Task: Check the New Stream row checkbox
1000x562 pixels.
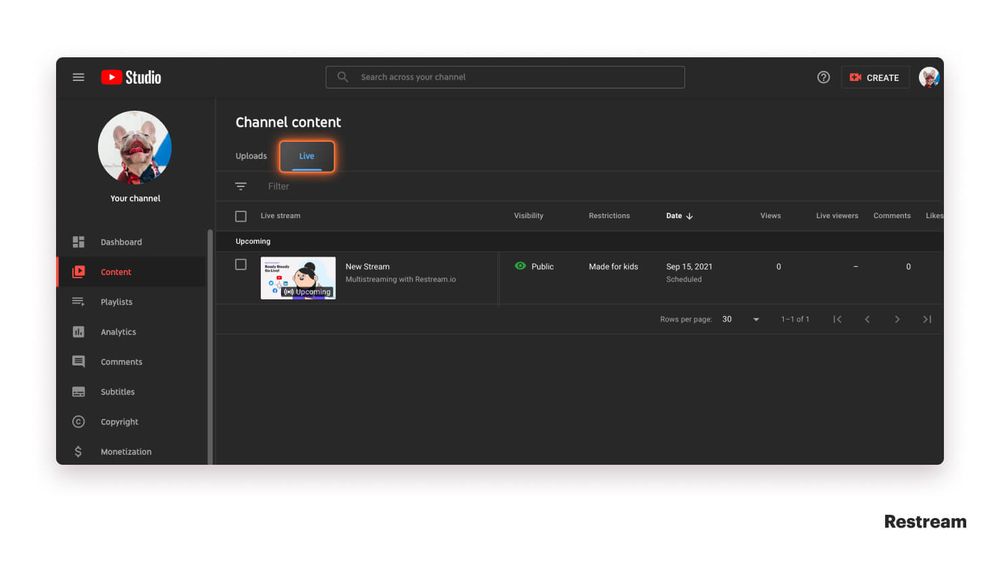Action: (240, 264)
